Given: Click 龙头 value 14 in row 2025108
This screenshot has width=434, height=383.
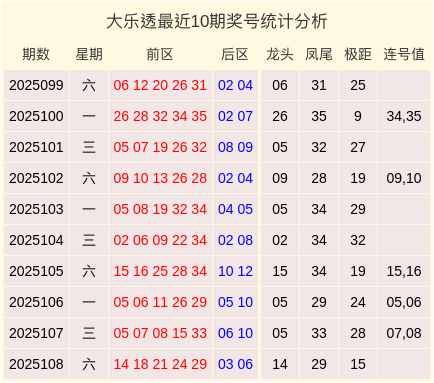Looking at the screenshot, I should [x=280, y=364].
